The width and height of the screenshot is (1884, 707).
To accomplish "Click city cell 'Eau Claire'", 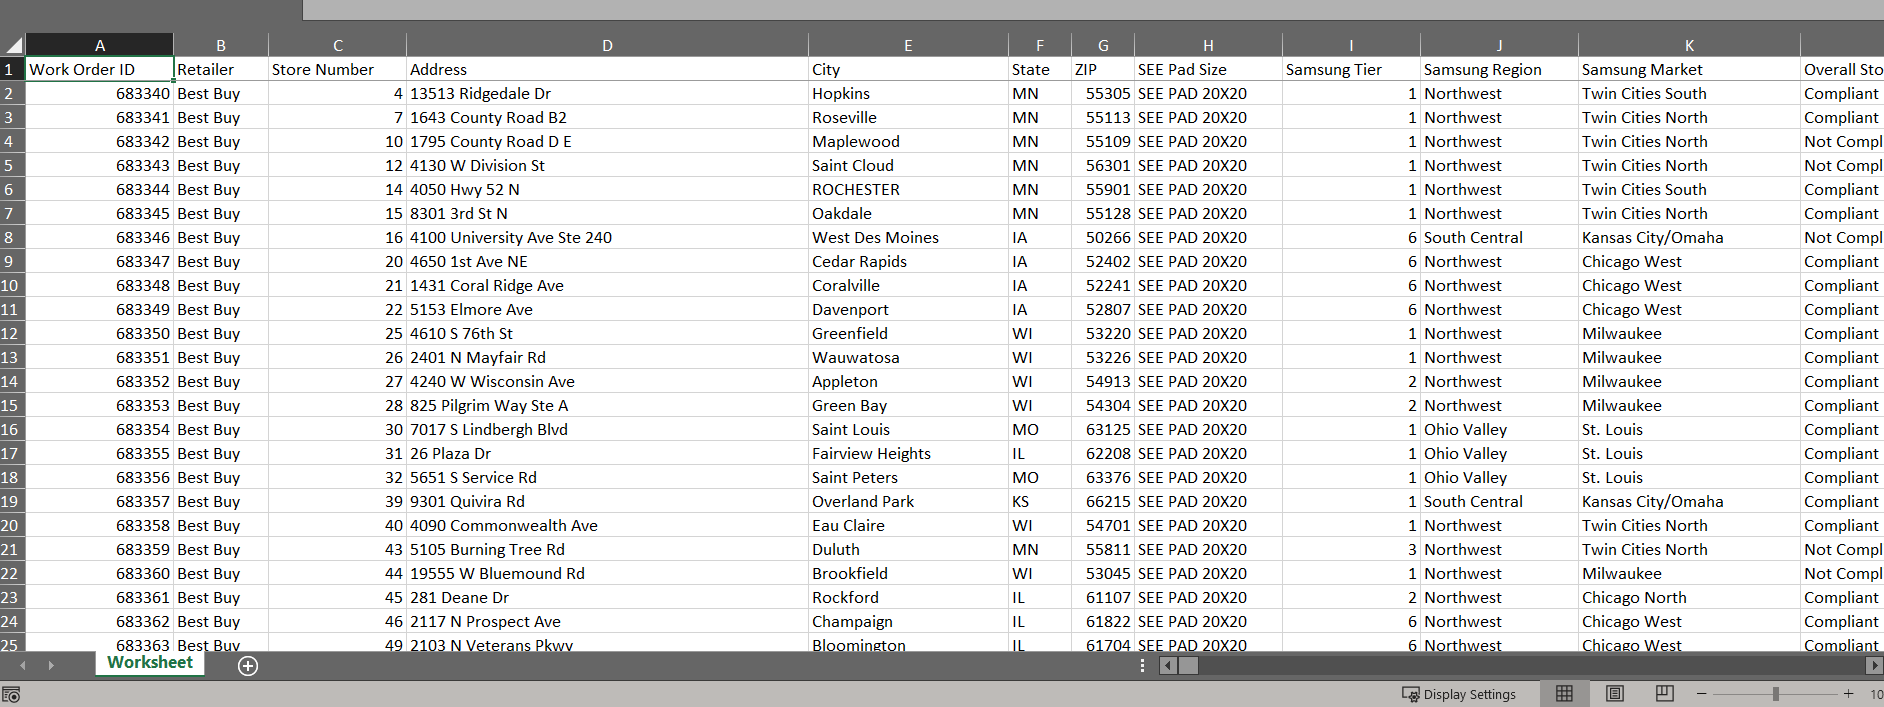I will click(908, 525).
